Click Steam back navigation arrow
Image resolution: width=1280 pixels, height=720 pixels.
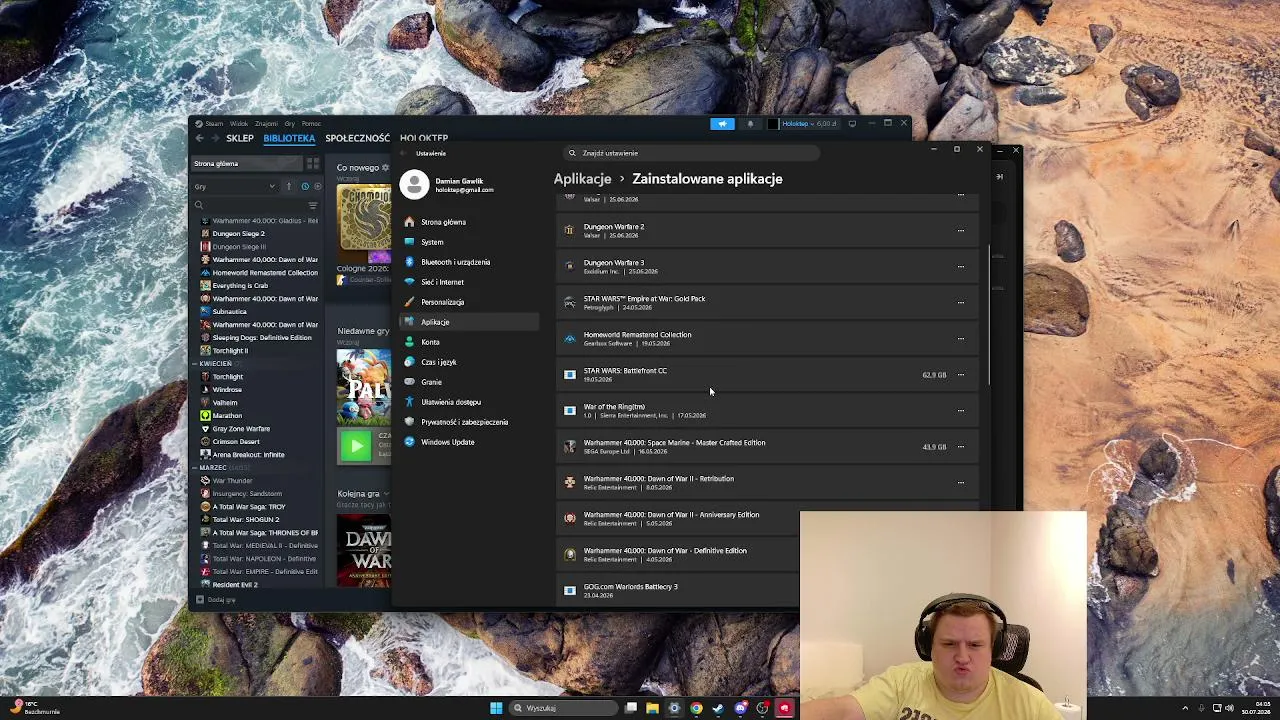(199, 138)
